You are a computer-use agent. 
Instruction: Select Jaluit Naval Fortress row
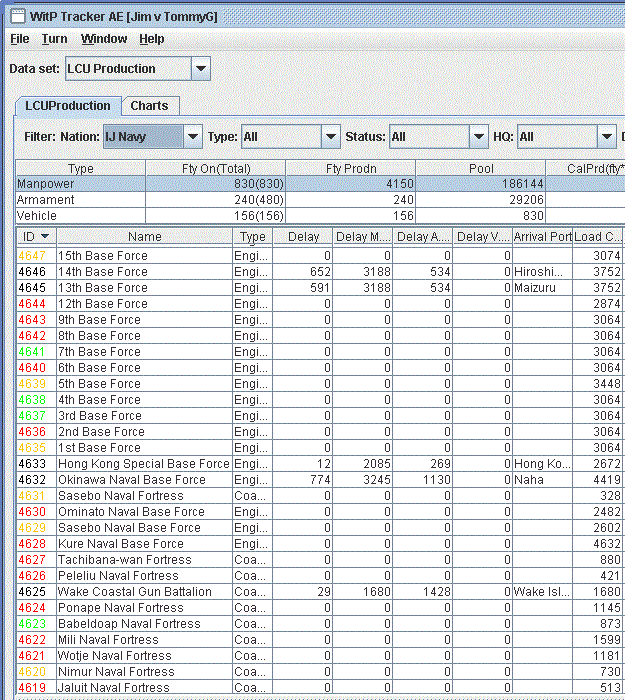(x=321, y=688)
